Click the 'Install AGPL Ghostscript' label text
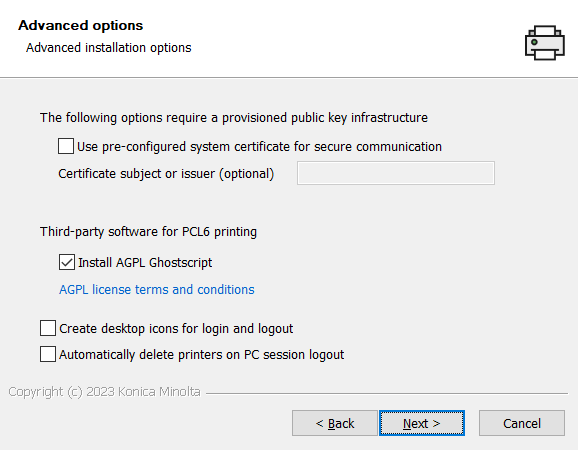The width and height of the screenshot is (578, 450). [145, 263]
